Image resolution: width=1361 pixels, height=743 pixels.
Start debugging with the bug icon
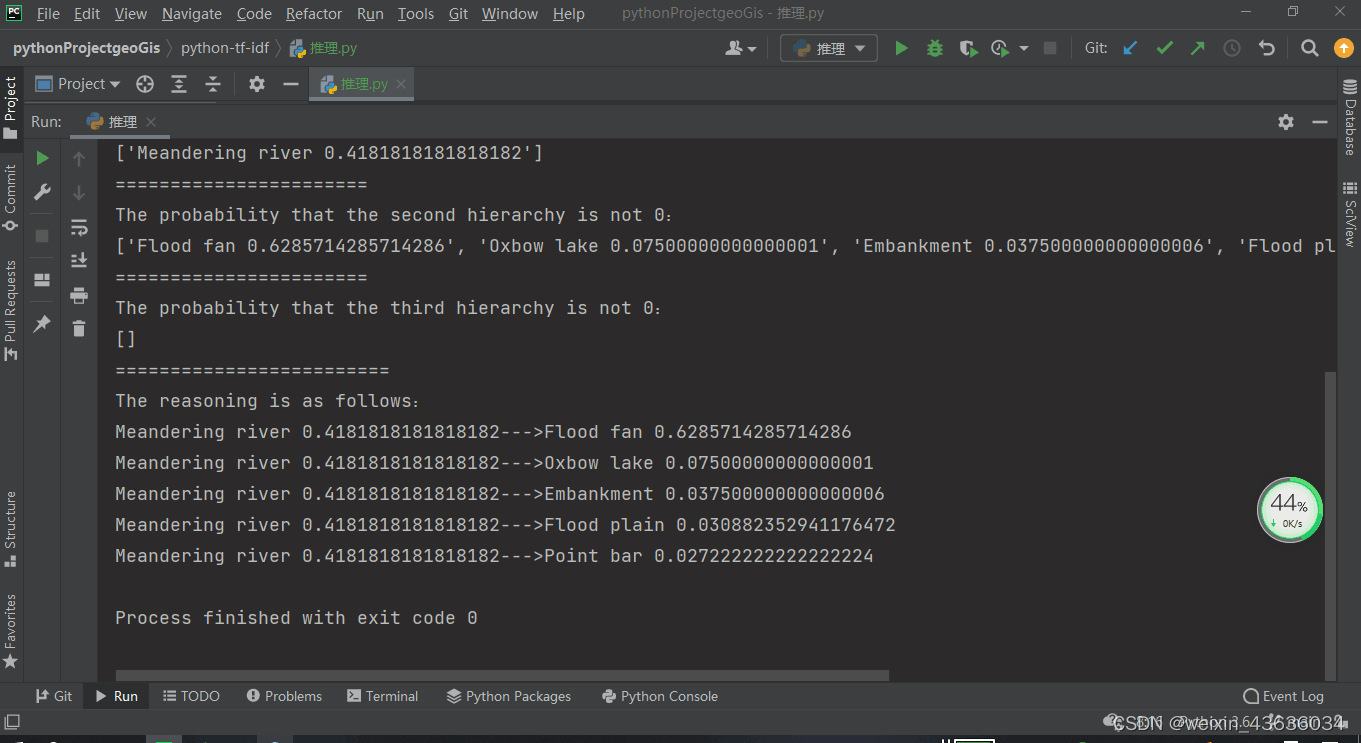(935, 48)
